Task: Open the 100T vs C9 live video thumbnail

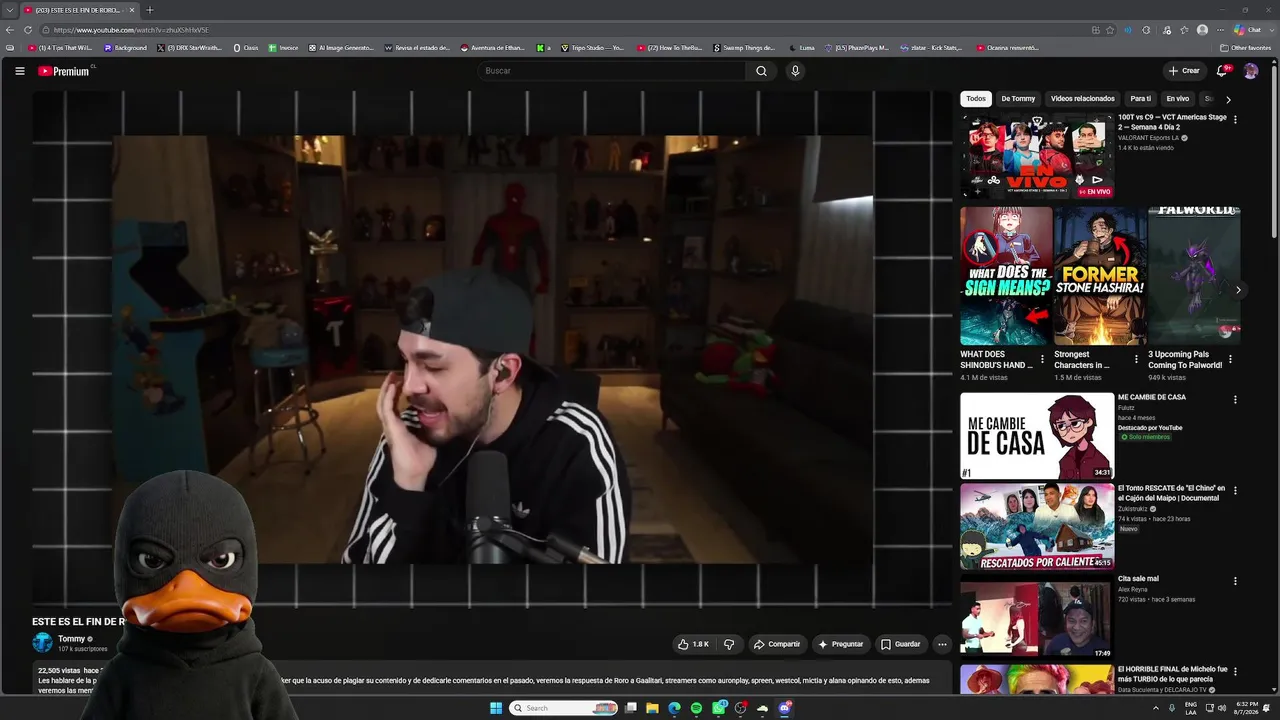Action: point(1037,156)
